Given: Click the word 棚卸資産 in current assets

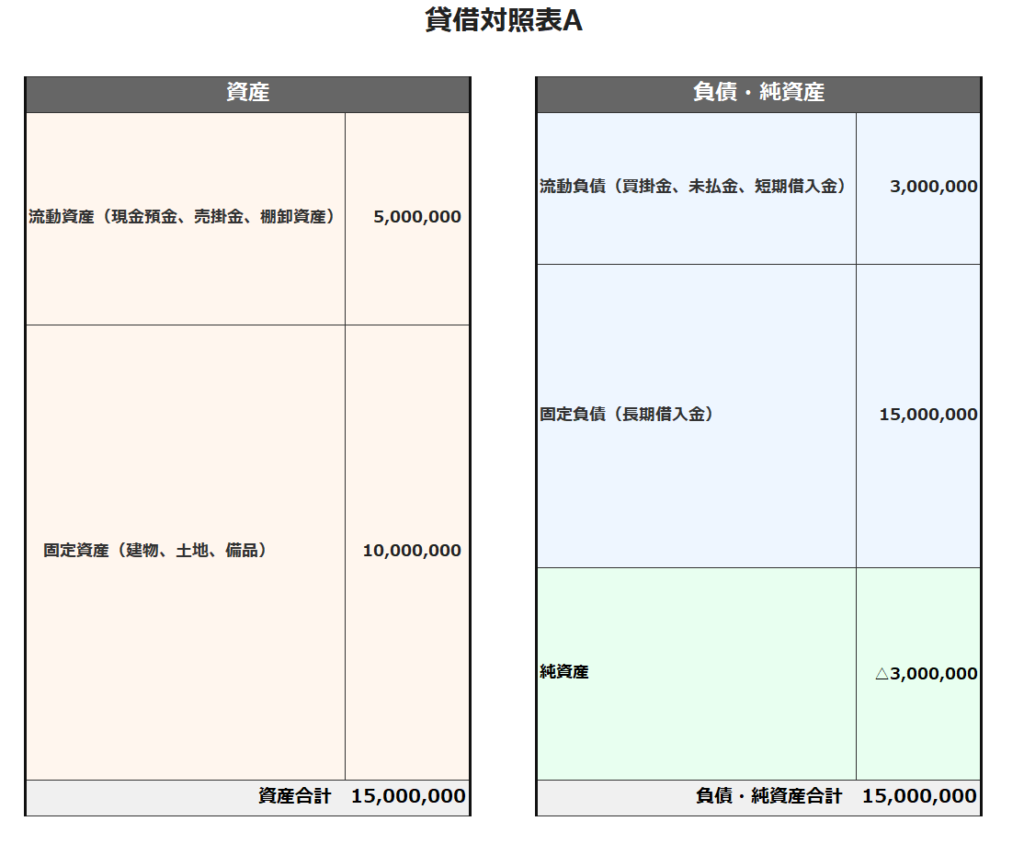Looking at the screenshot, I should coord(293,217).
